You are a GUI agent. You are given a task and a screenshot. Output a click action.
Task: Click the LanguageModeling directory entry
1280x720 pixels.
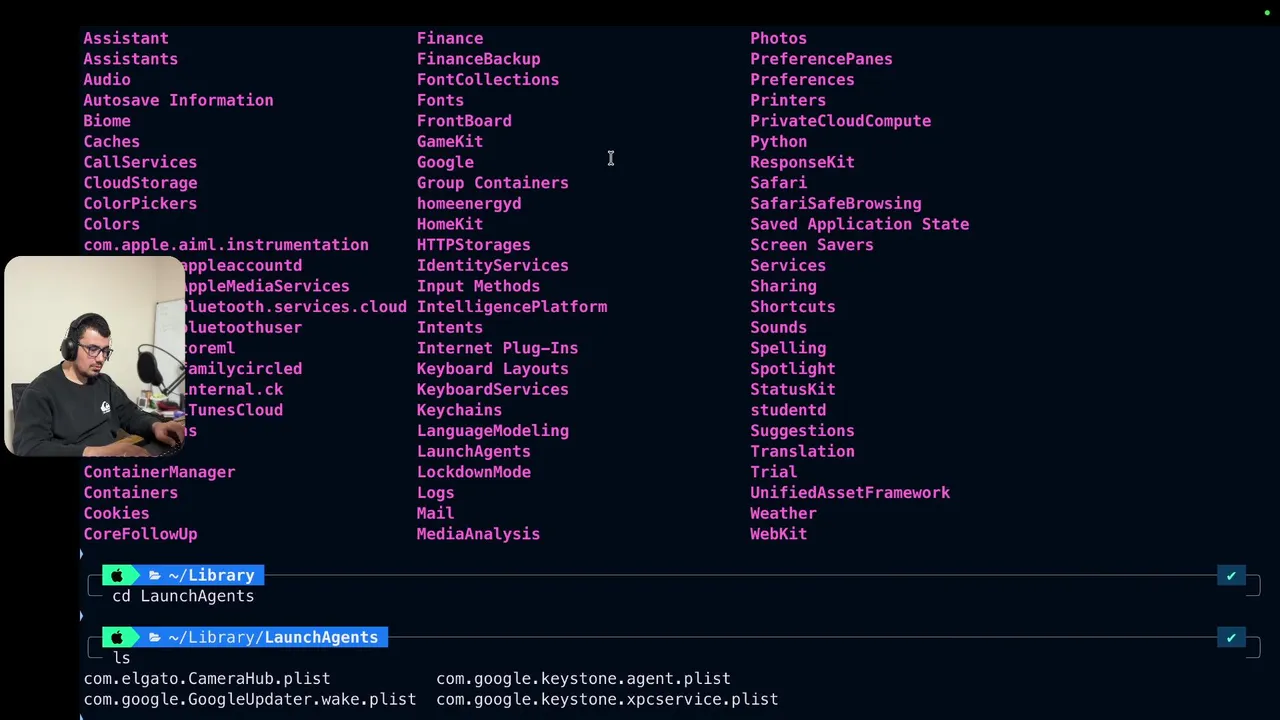[492, 431]
